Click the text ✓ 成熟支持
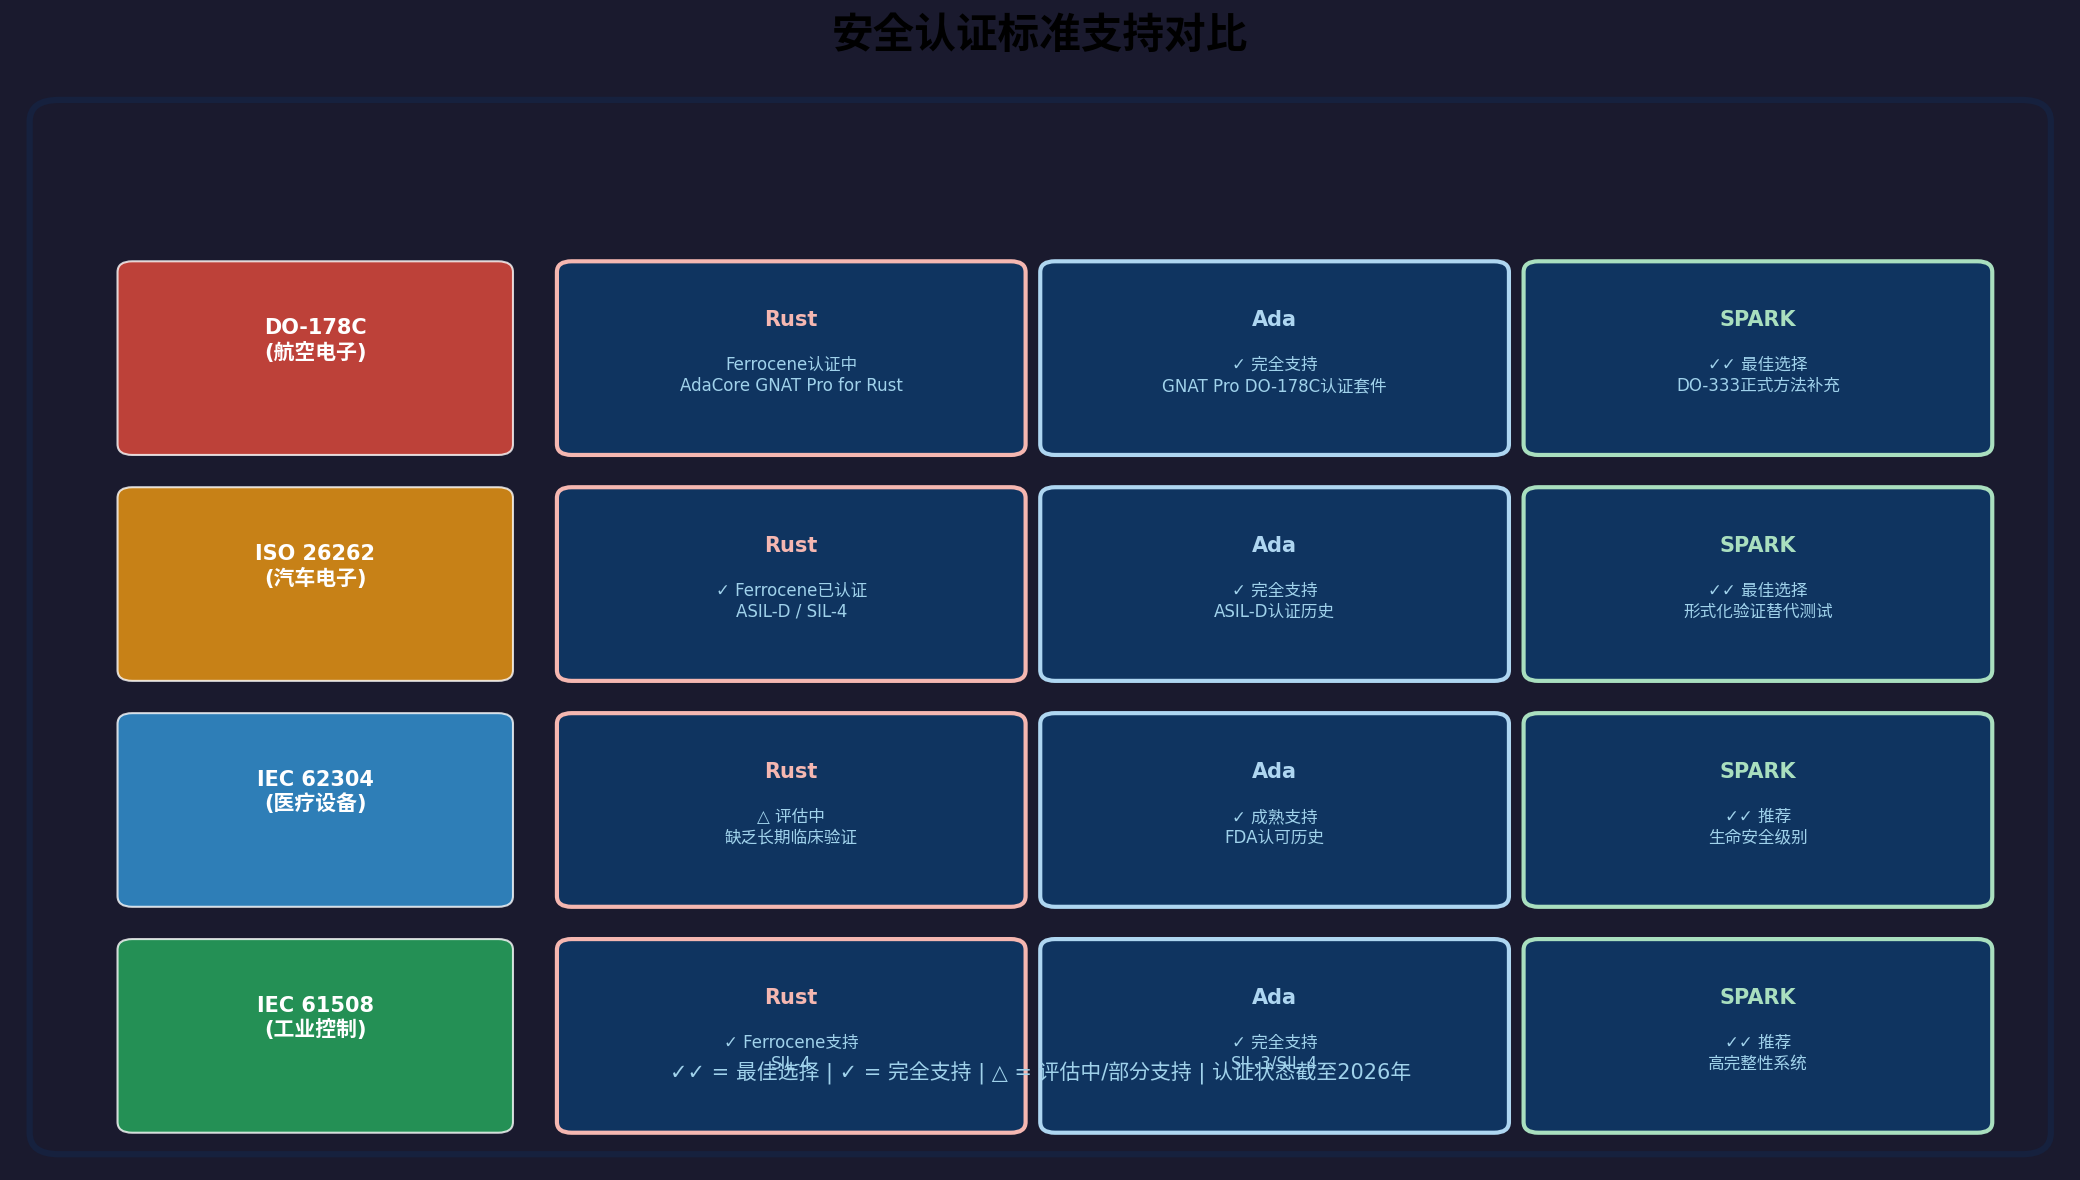The width and height of the screenshot is (2080, 1180). pyautogui.click(x=1274, y=816)
